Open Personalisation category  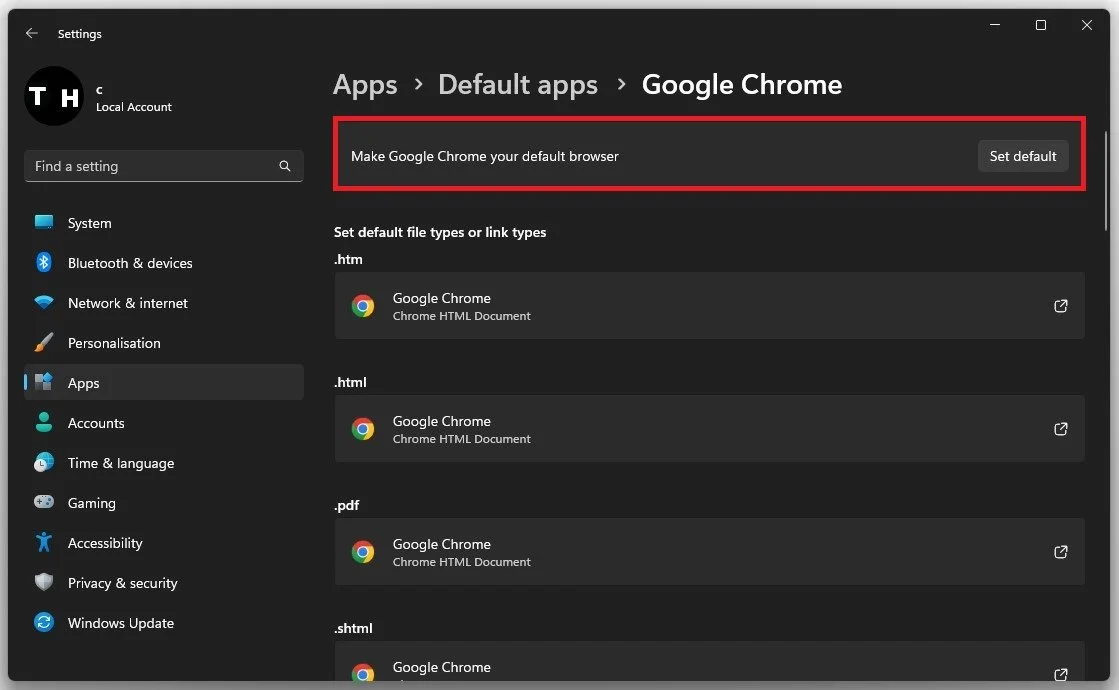click(163, 343)
